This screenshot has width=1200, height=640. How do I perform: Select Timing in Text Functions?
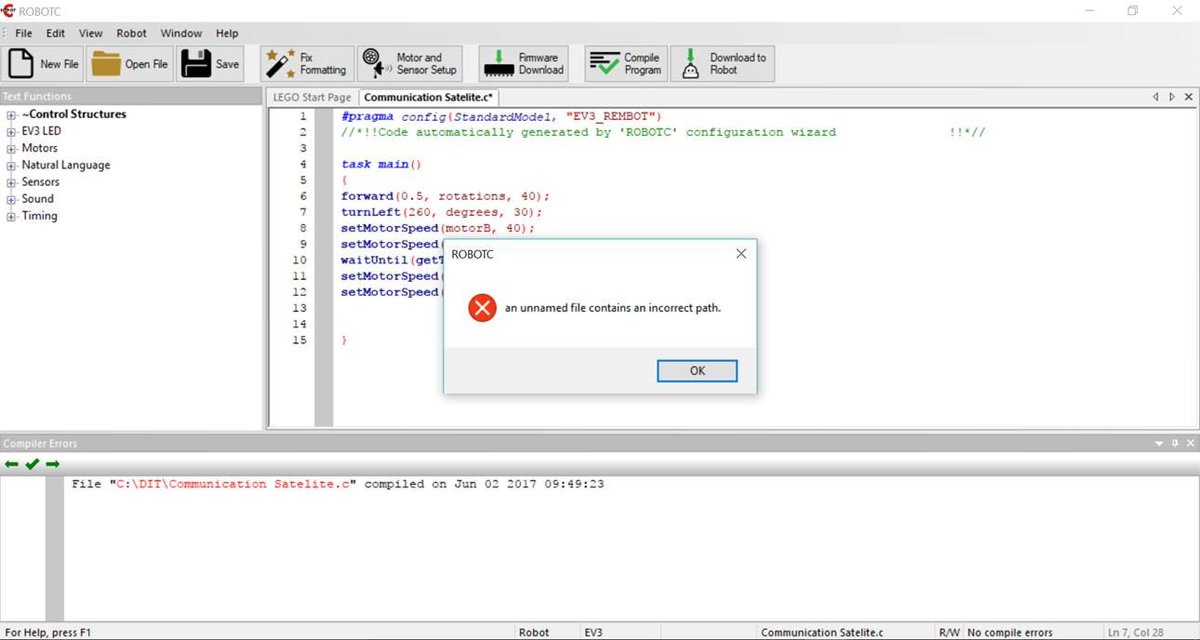[40, 216]
